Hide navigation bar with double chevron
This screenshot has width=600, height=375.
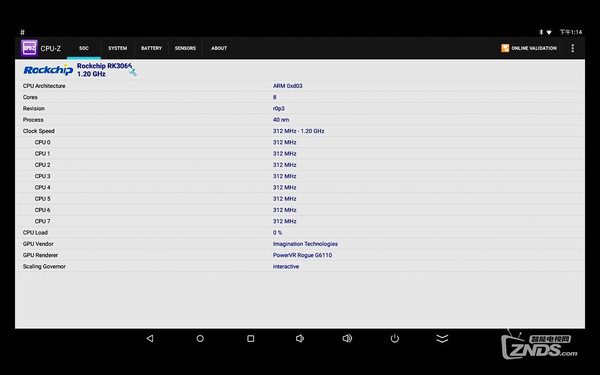pyautogui.click(x=442, y=338)
